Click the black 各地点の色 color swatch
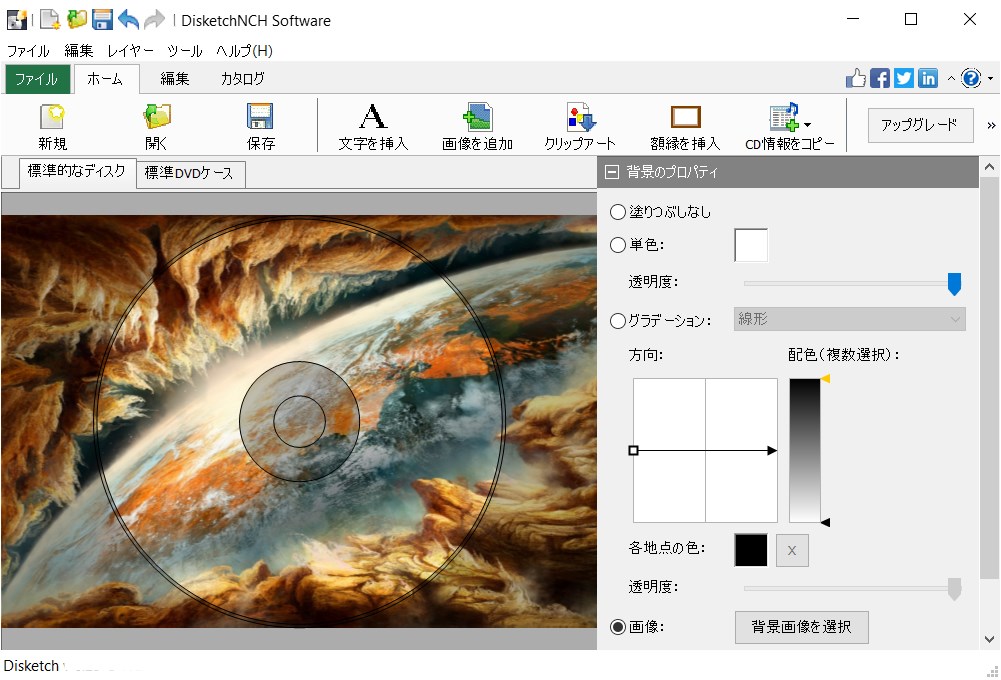Viewport: 1001px width, 680px height. click(x=751, y=550)
